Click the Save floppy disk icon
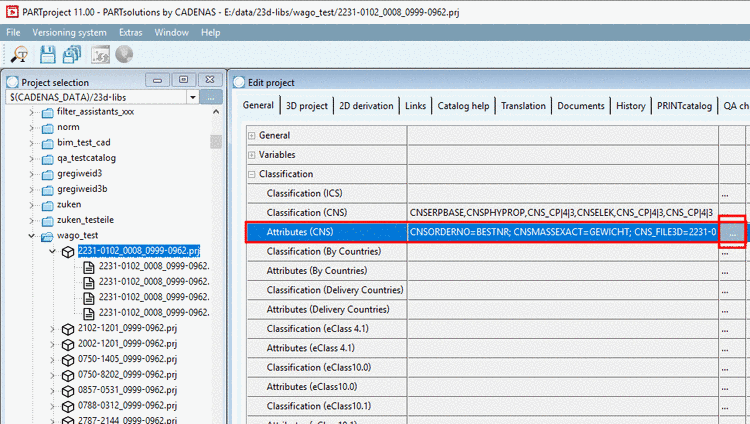750x424 pixels. (x=47, y=55)
